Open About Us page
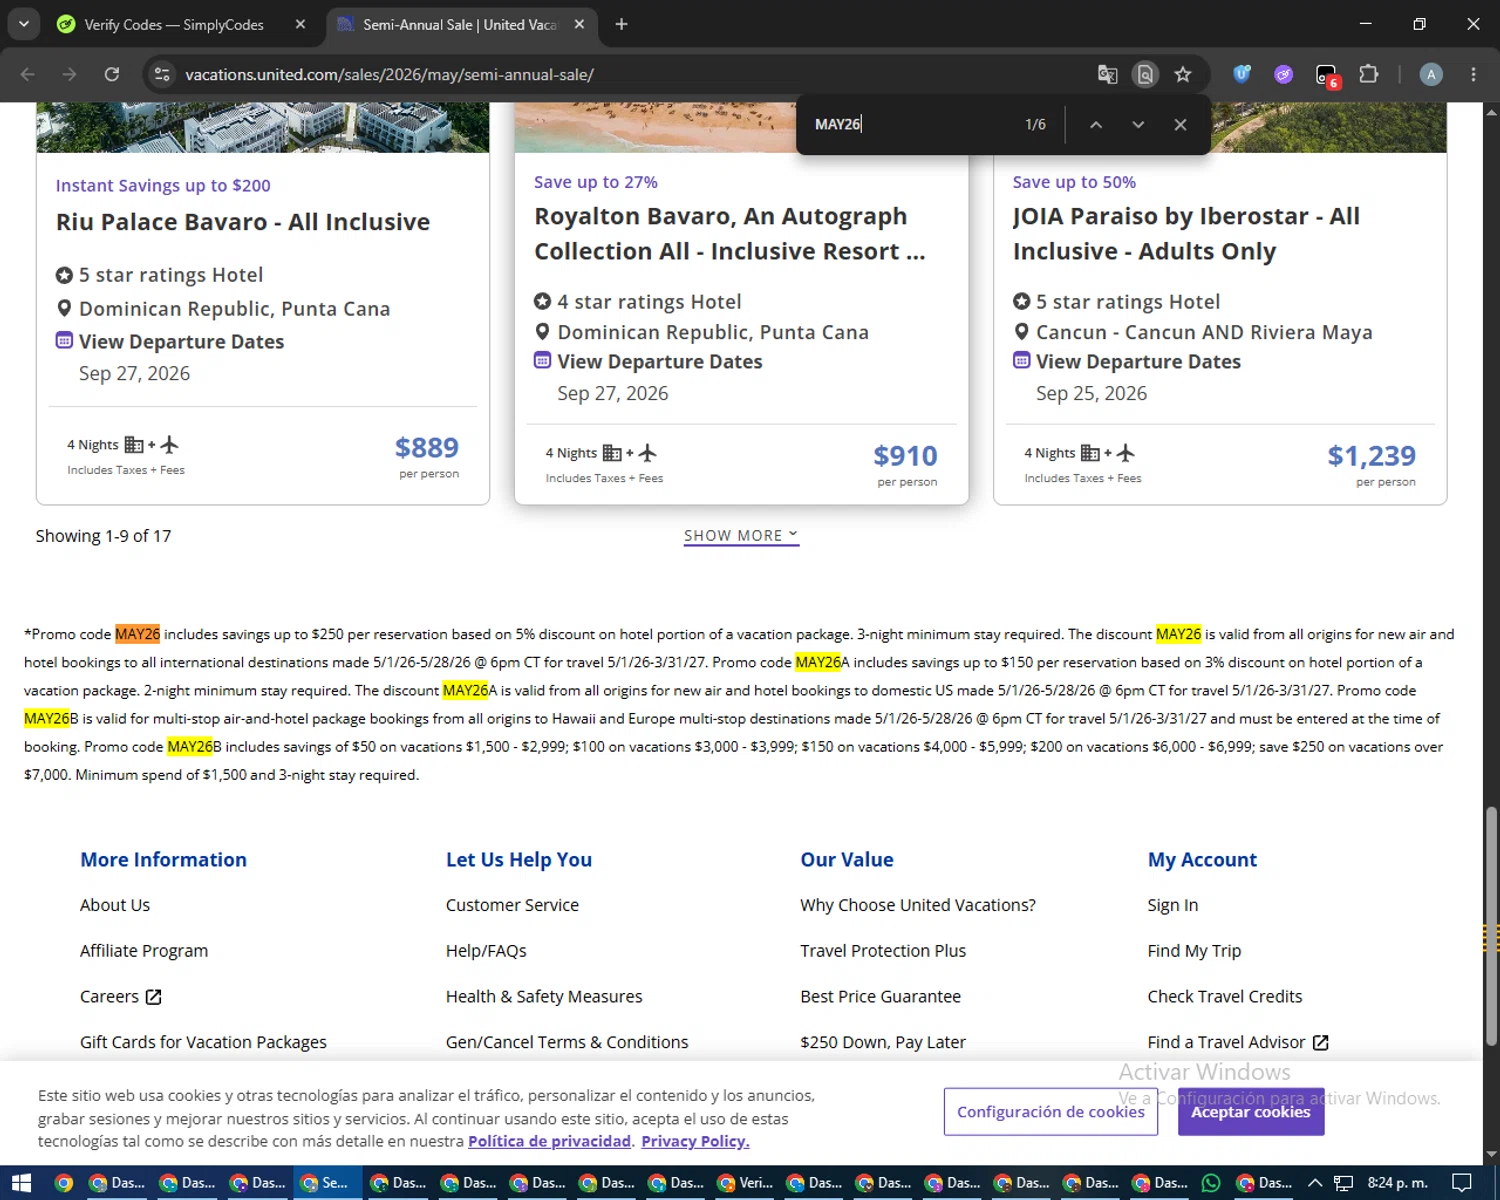This screenshot has height=1200, width=1500. coord(115,905)
